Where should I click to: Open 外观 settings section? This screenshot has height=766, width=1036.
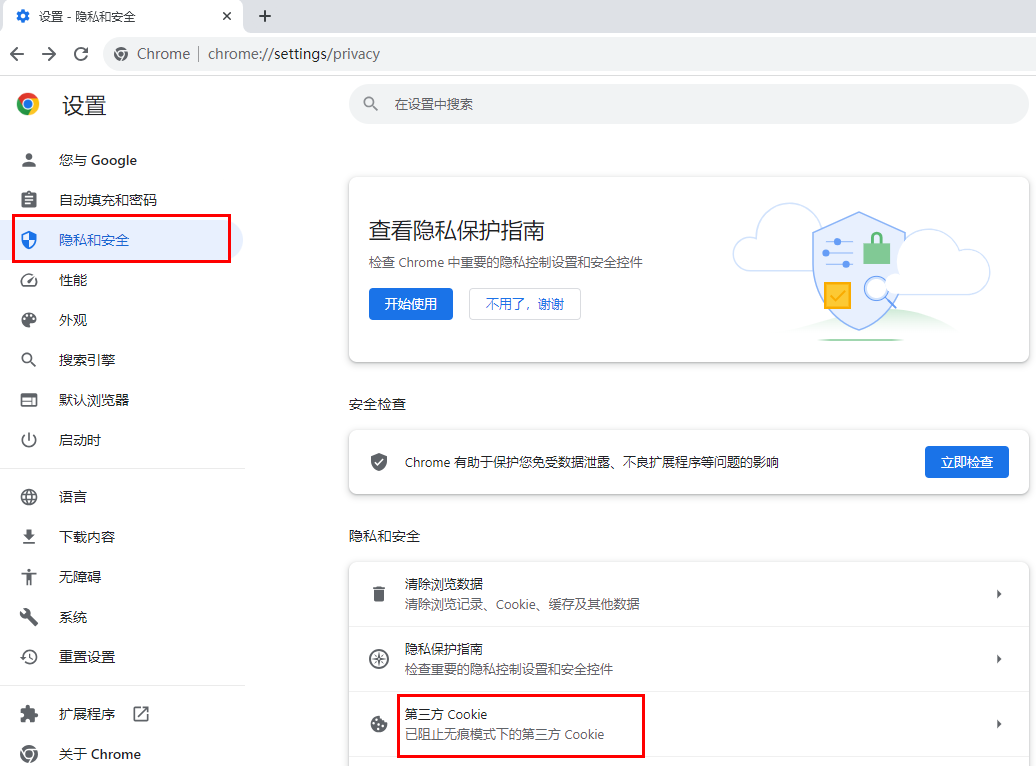pyautogui.click(x=122, y=320)
